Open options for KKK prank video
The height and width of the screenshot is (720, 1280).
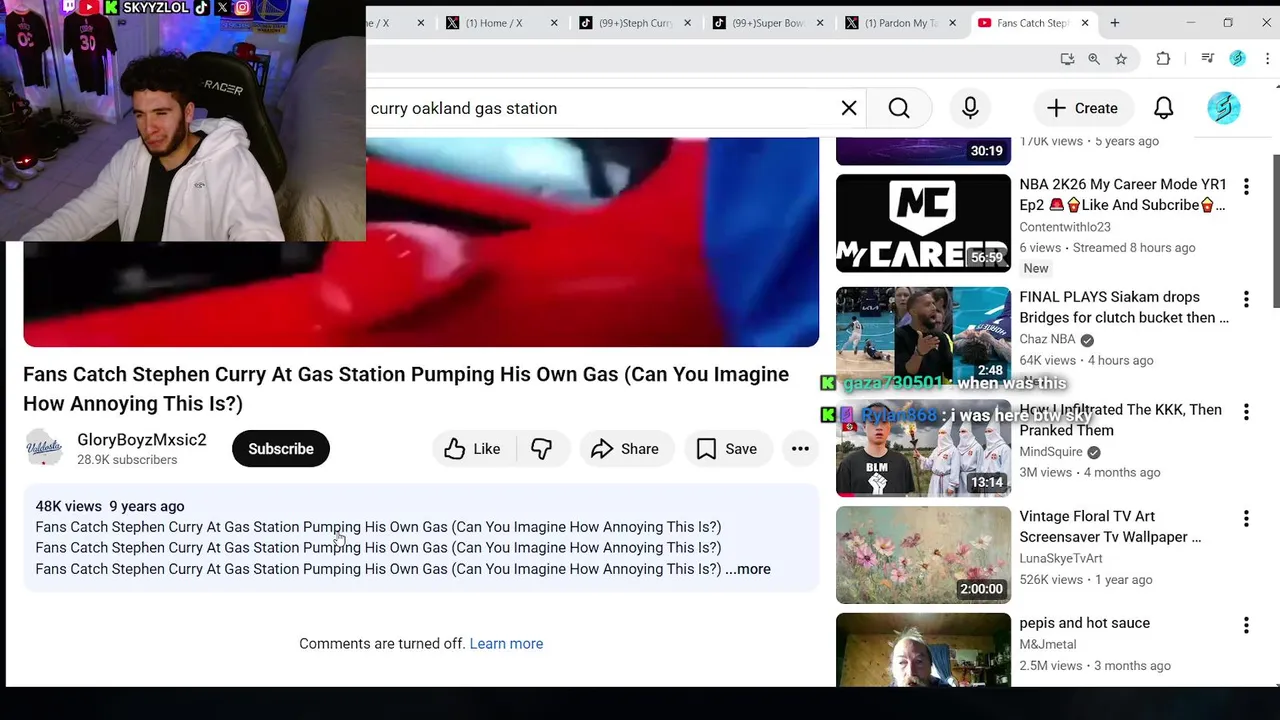[1246, 412]
